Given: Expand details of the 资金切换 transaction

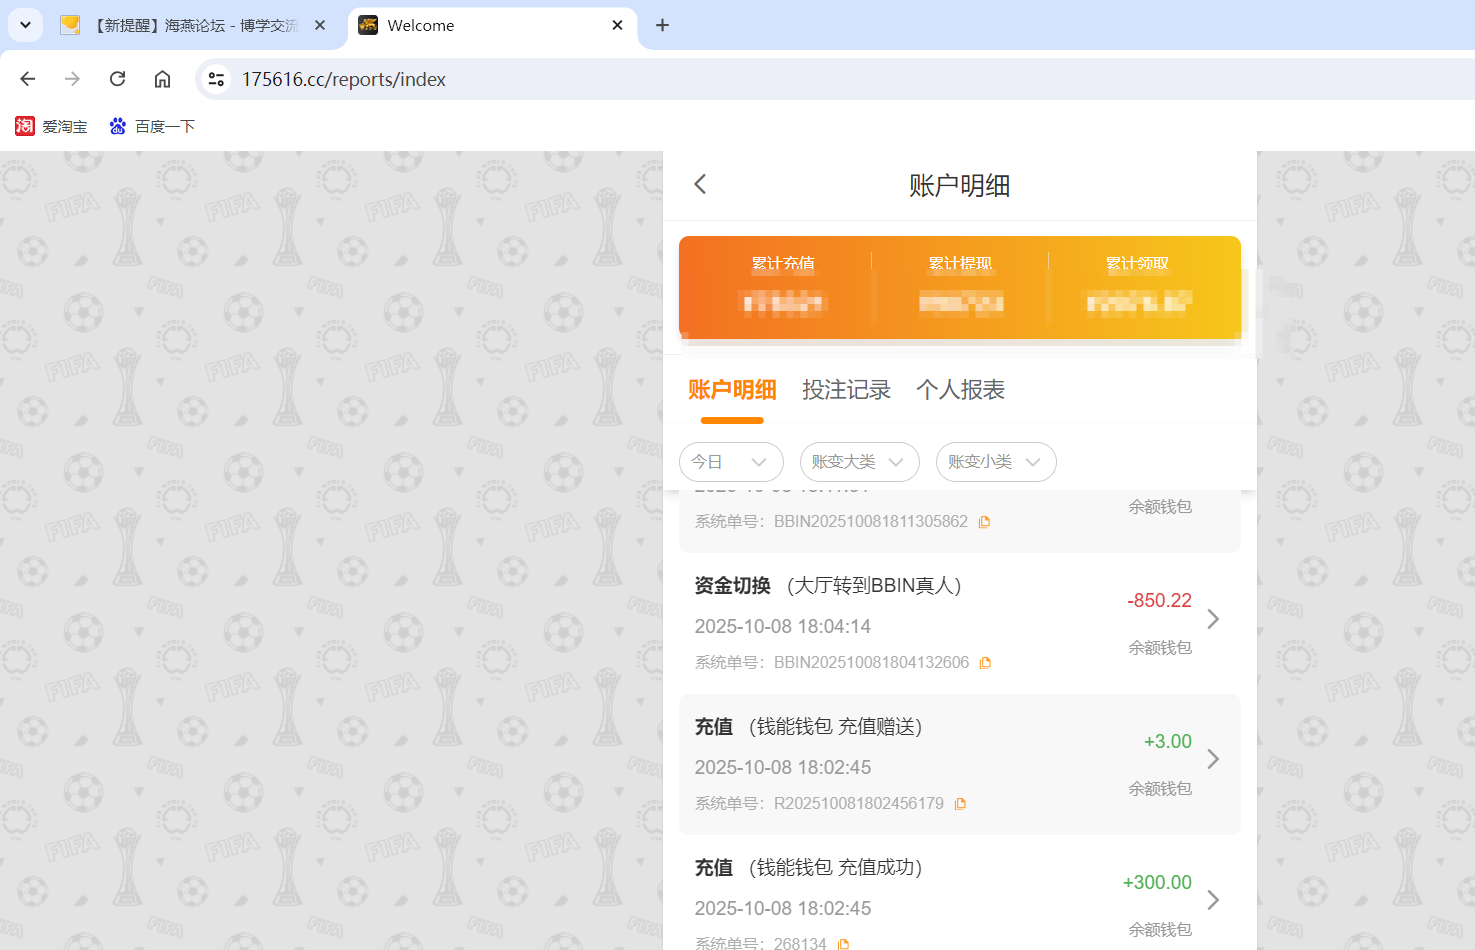Looking at the screenshot, I should click(1212, 619).
